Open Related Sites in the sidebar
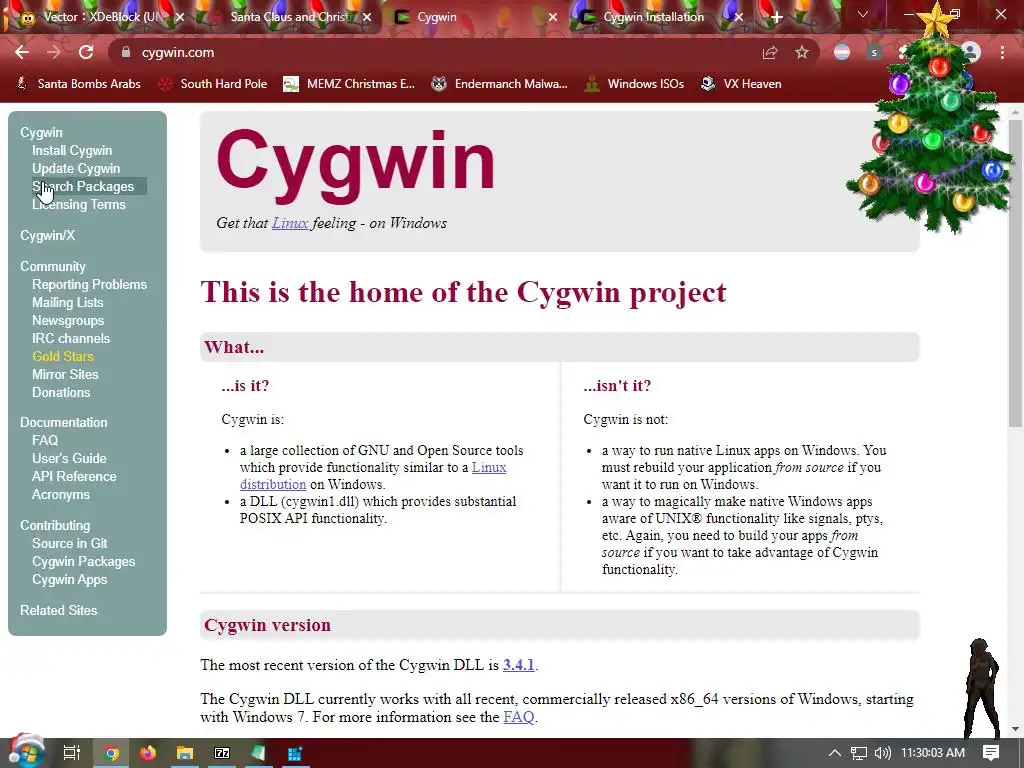Screen dimensions: 1024x768 59,610
